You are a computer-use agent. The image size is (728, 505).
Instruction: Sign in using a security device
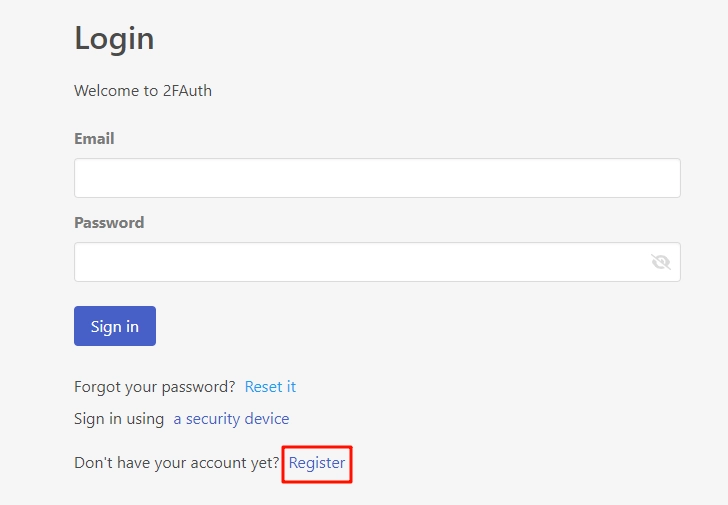pyautogui.click(x=231, y=419)
